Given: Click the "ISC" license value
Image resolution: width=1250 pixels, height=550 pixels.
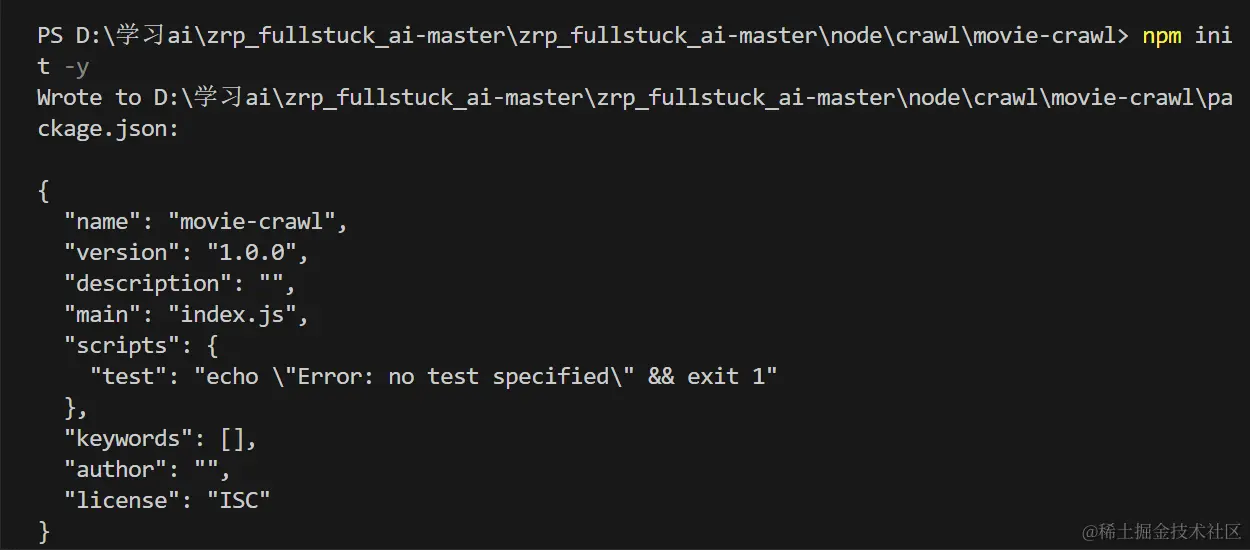Looking at the screenshot, I should pos(238,500).
